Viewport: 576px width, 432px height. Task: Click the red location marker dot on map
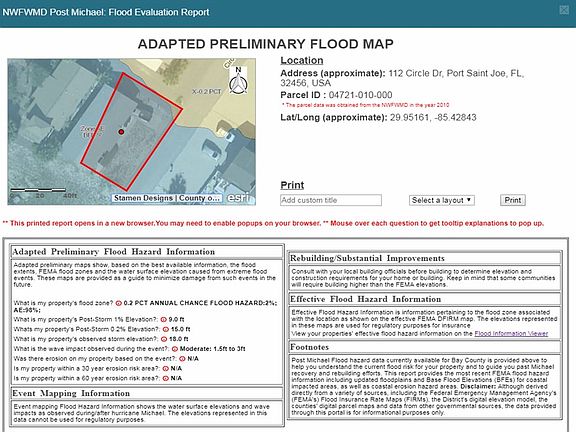121,132
